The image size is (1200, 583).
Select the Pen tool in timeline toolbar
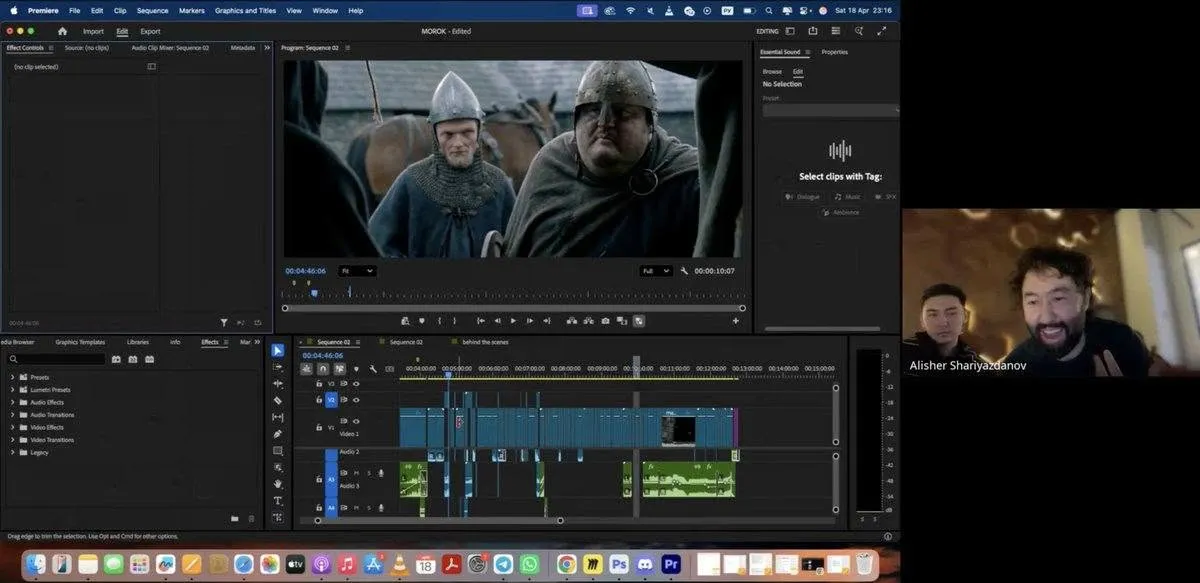278,434
